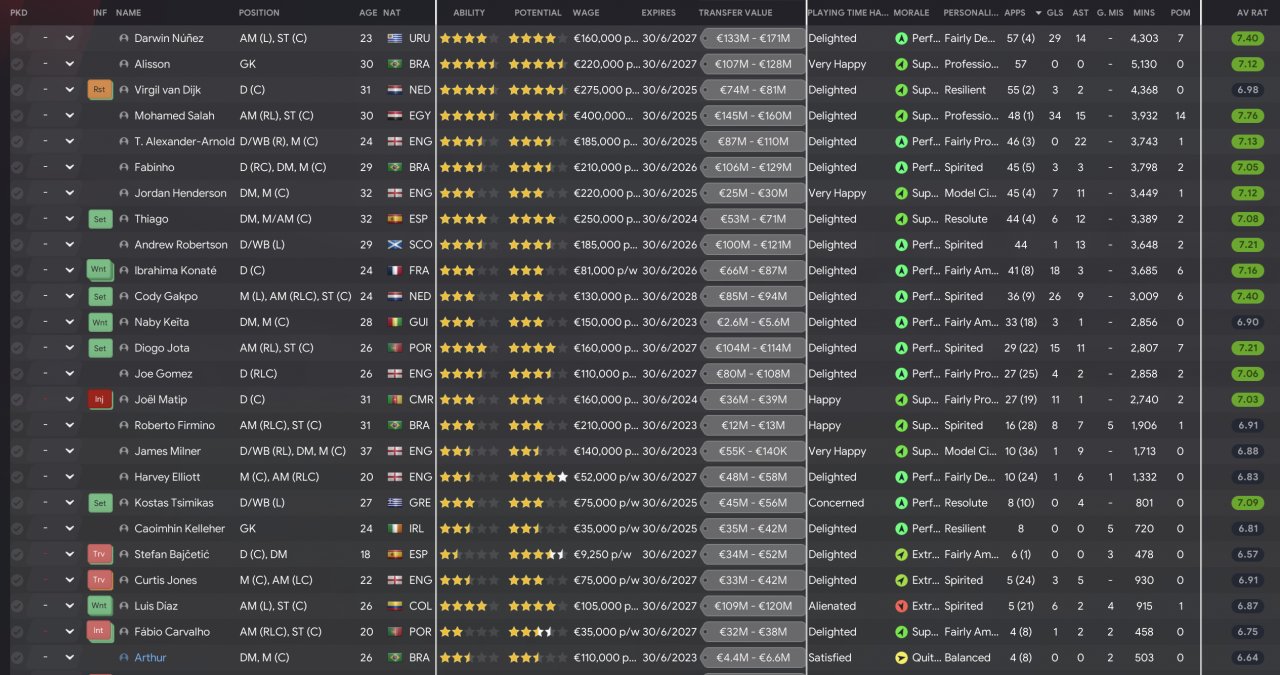
Task: Click Harvey Elliott's potential star rating
Action: tap(537, 477)
